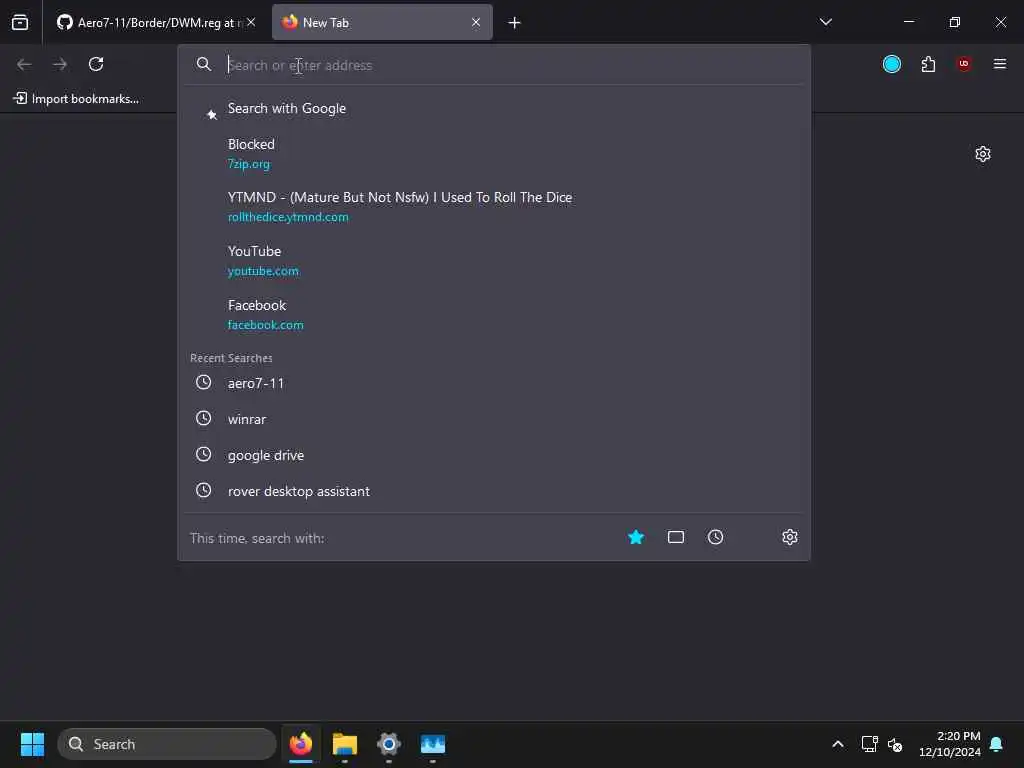Image resolution: width=1024 pixels, height=768 pixels.
Task: Select recent search winrar
Action: pos(494,419)
